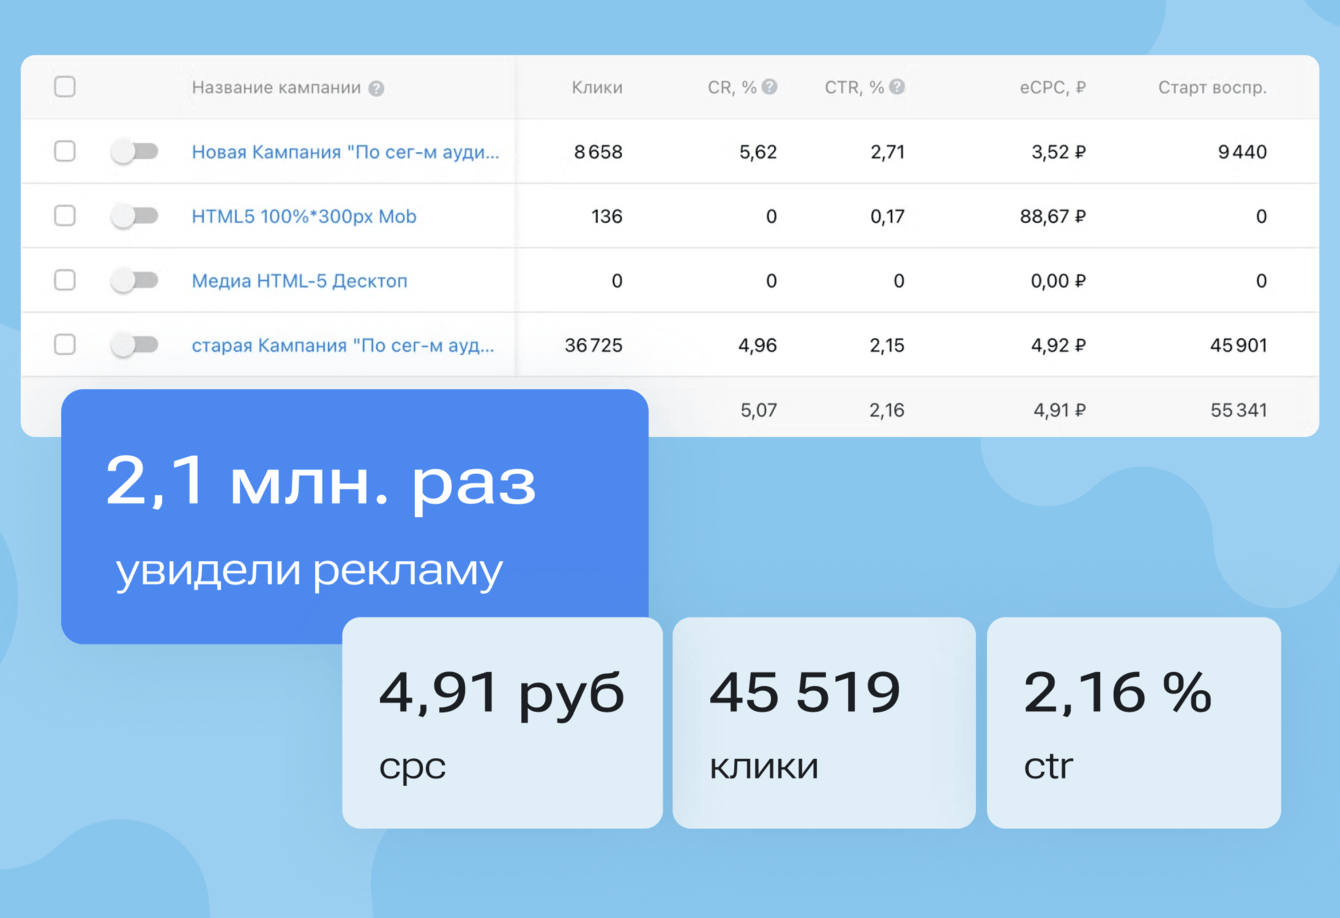Check the box for Медиа HTML-5 Десктоп row

[65, 280]
